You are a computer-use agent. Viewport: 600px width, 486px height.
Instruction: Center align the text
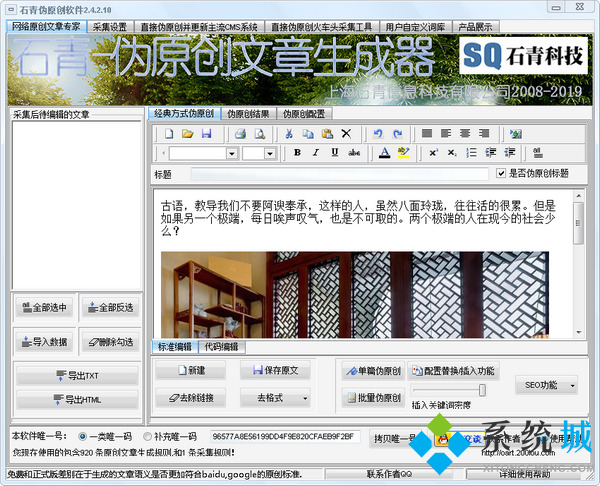[465, 133]
